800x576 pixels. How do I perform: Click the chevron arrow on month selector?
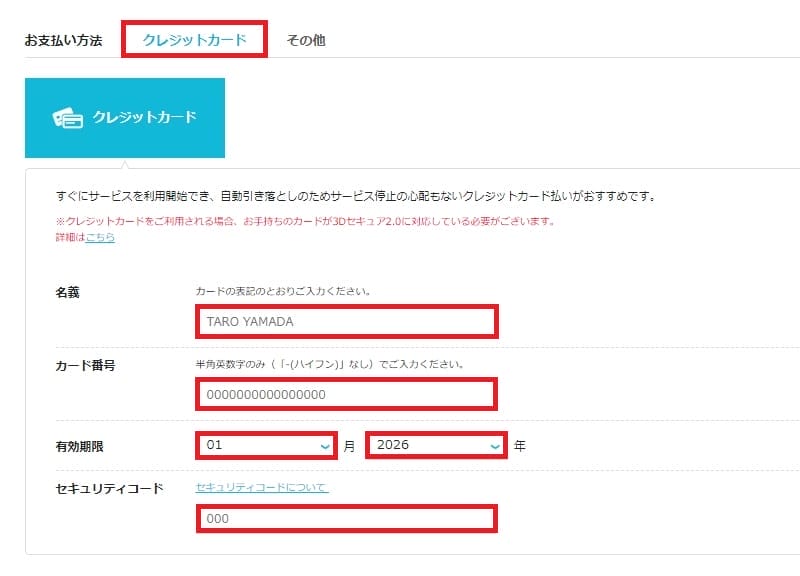click(x=324, y=446)
